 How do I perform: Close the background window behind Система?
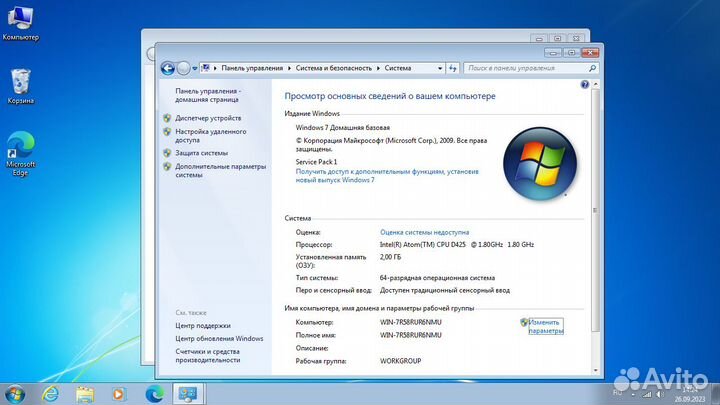pyautogui.click(x=576, y=38)
